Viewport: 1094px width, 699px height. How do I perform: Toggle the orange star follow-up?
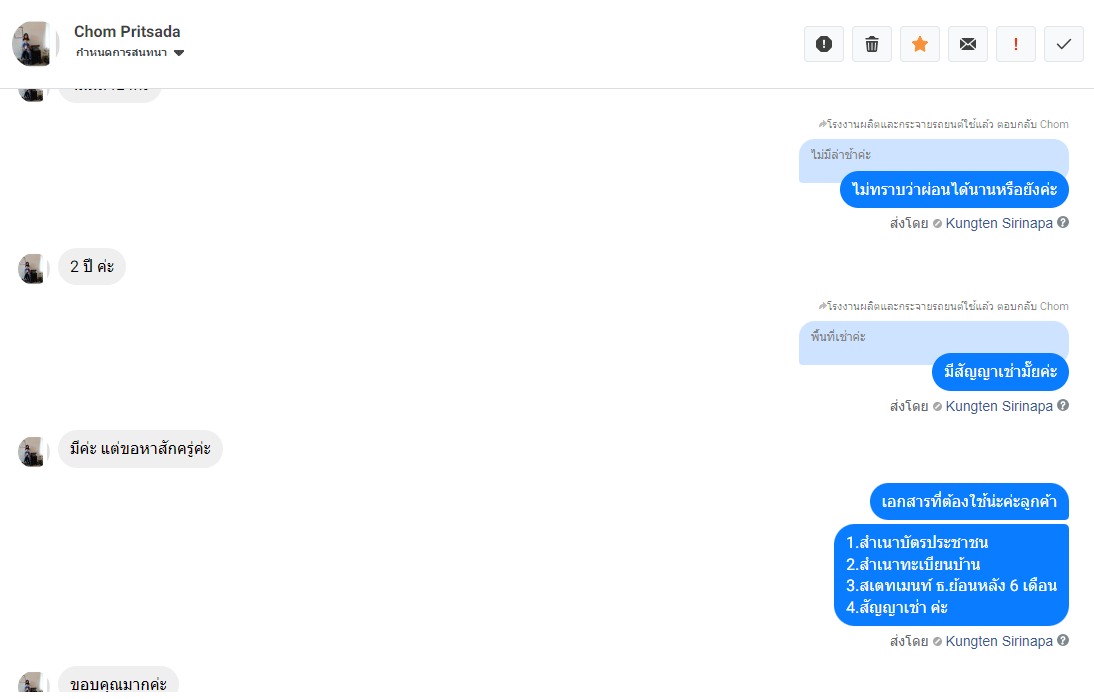click(920, 44)
